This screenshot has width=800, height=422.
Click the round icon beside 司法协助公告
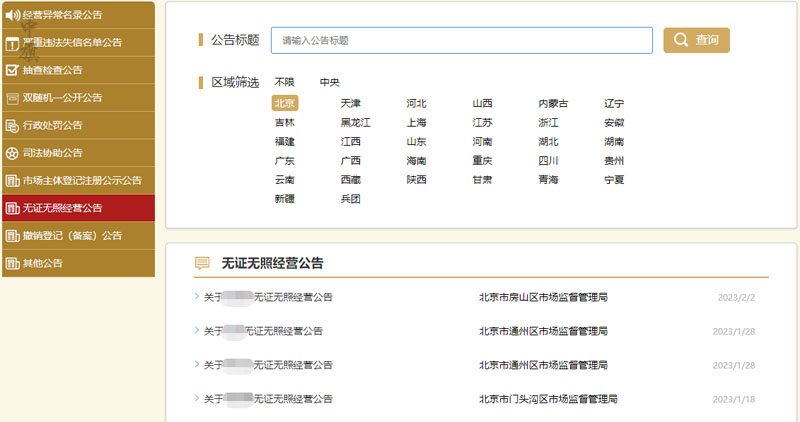(12, 153)
